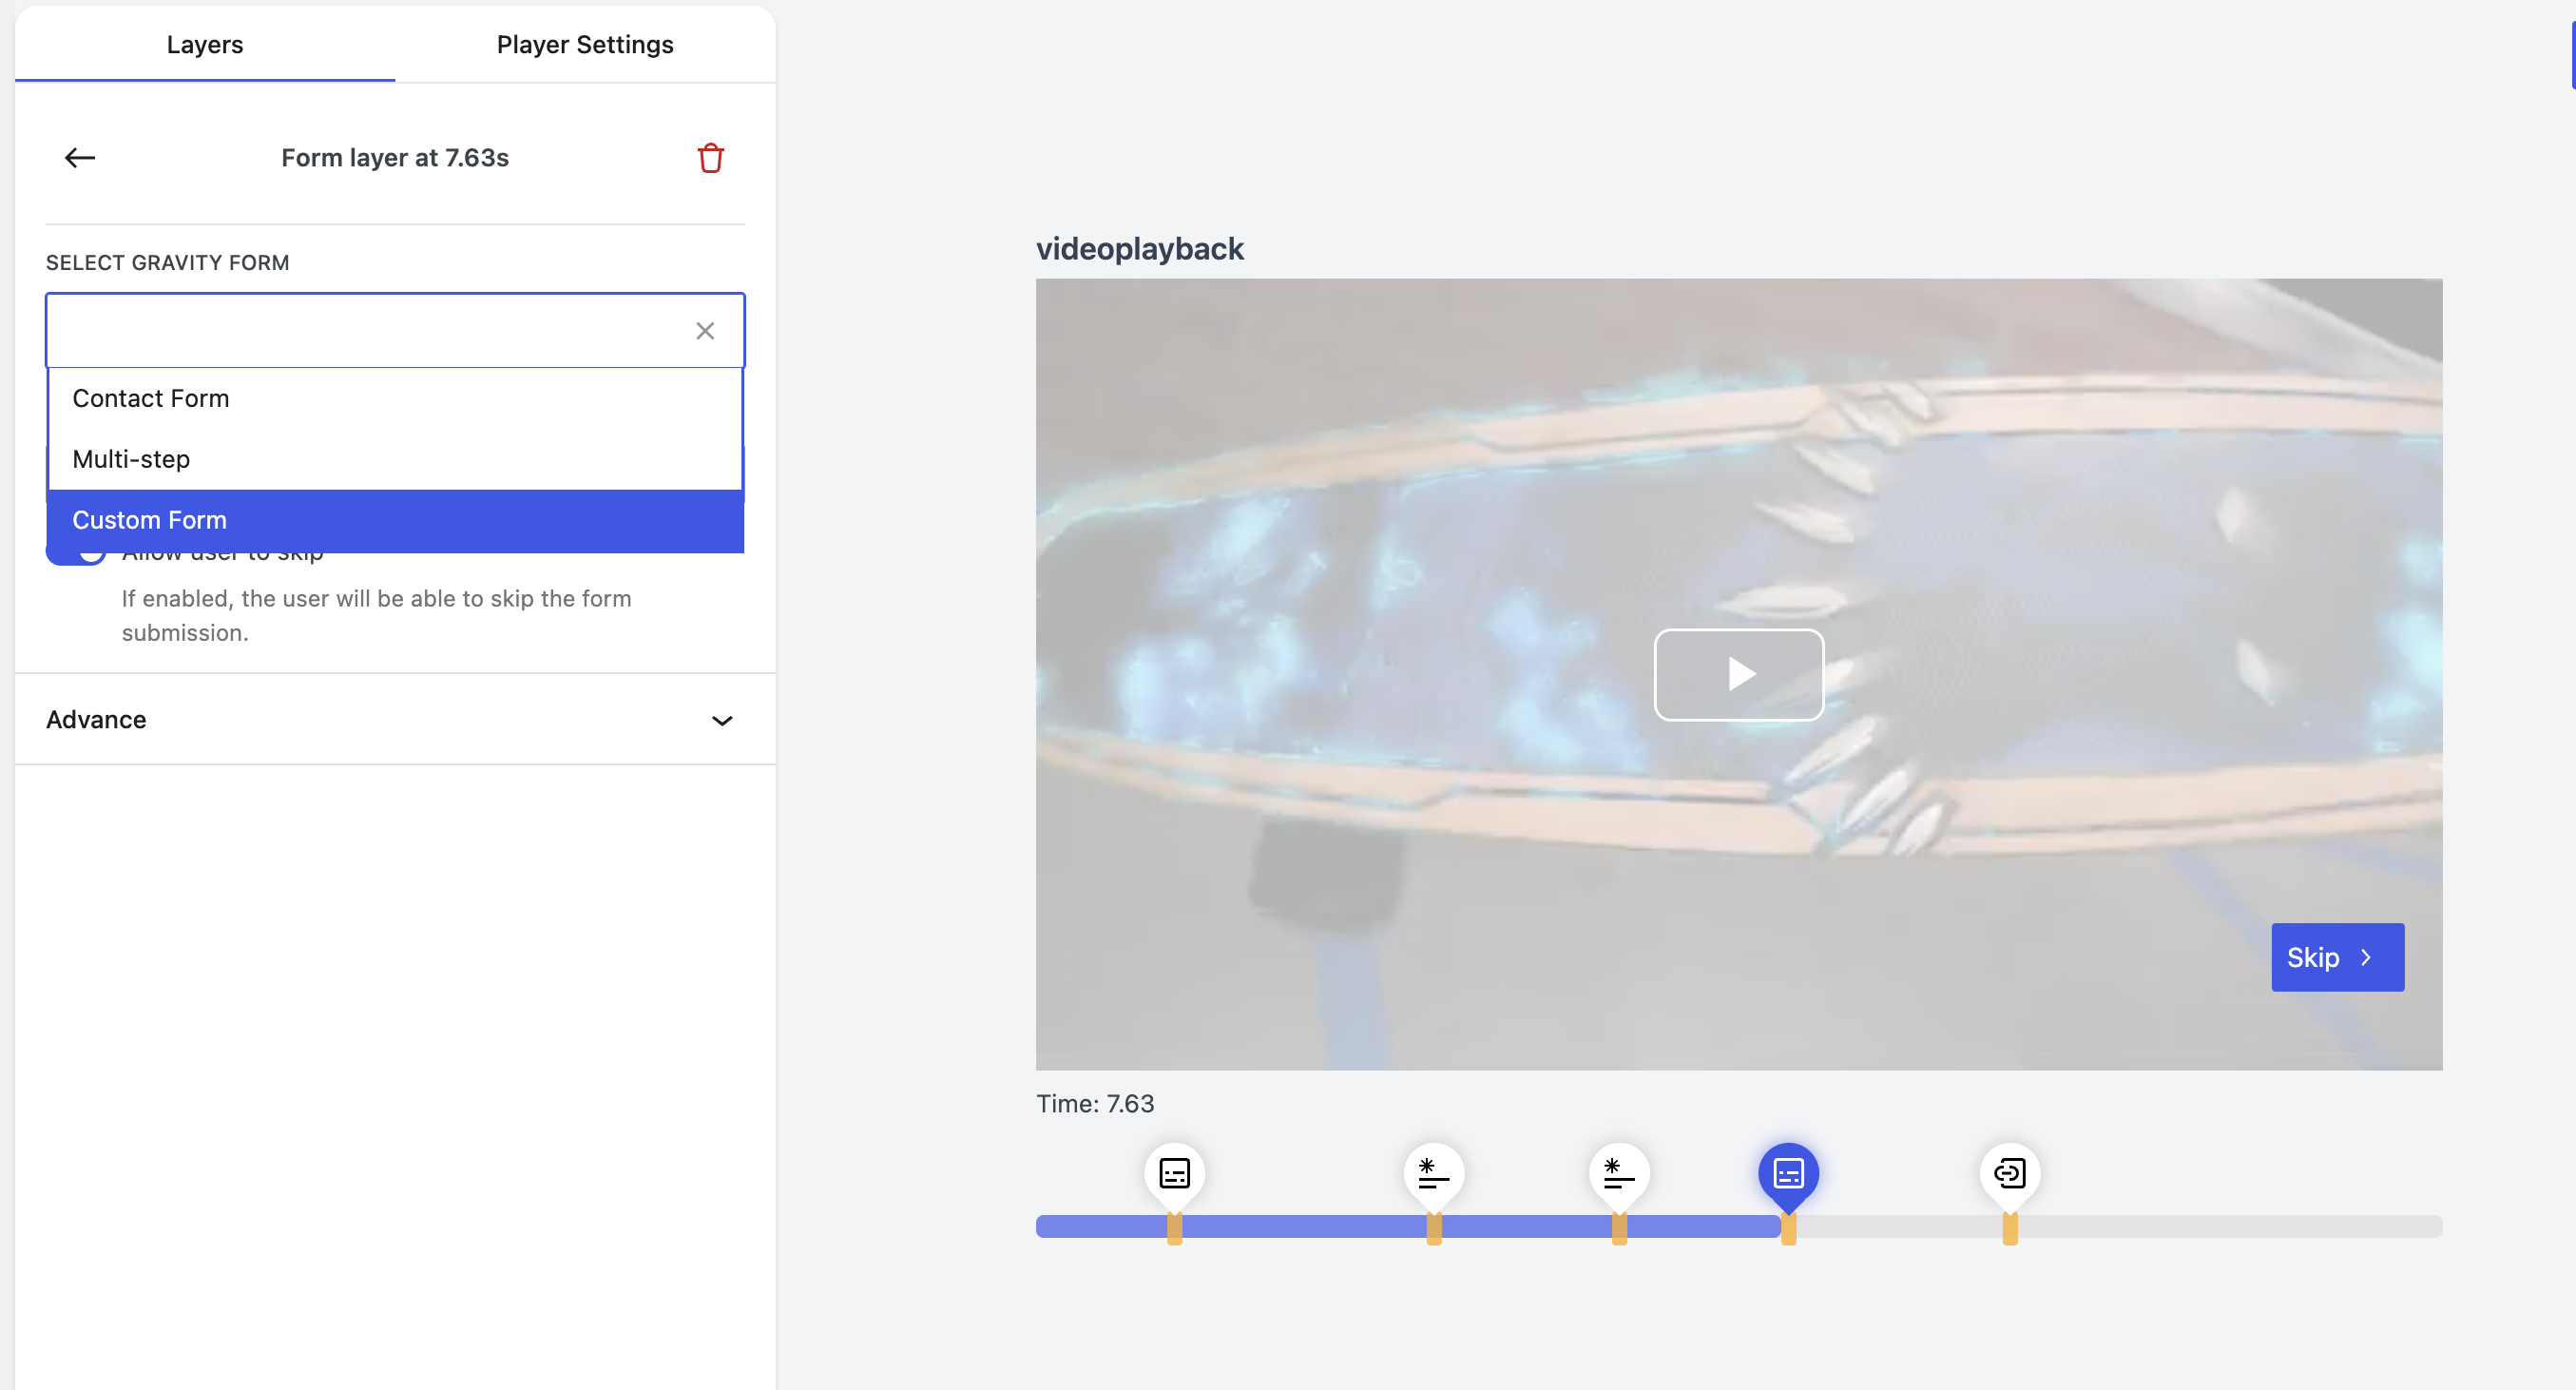Screen dimensions: 2576x1390
Task: Switch to Player Settings tab
Action: point(585,45)
